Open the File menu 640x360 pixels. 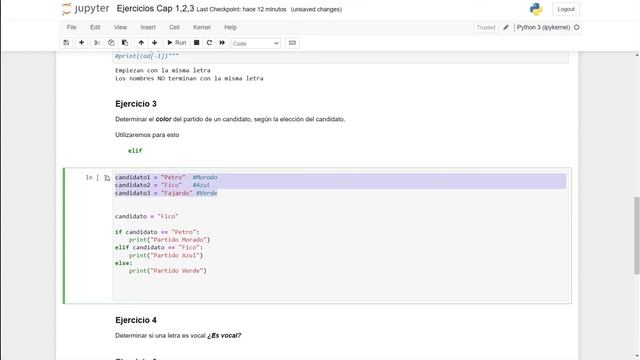click(x=71, y=27)
